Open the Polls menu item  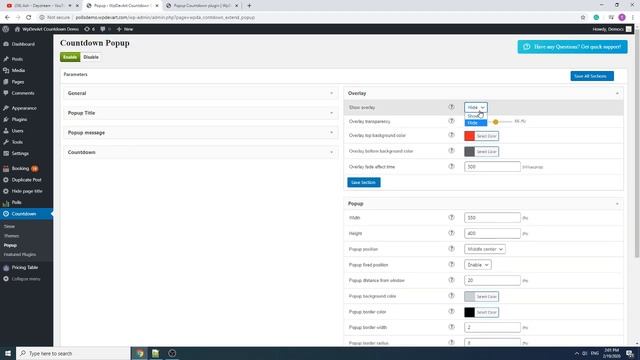tap(16, 202)
